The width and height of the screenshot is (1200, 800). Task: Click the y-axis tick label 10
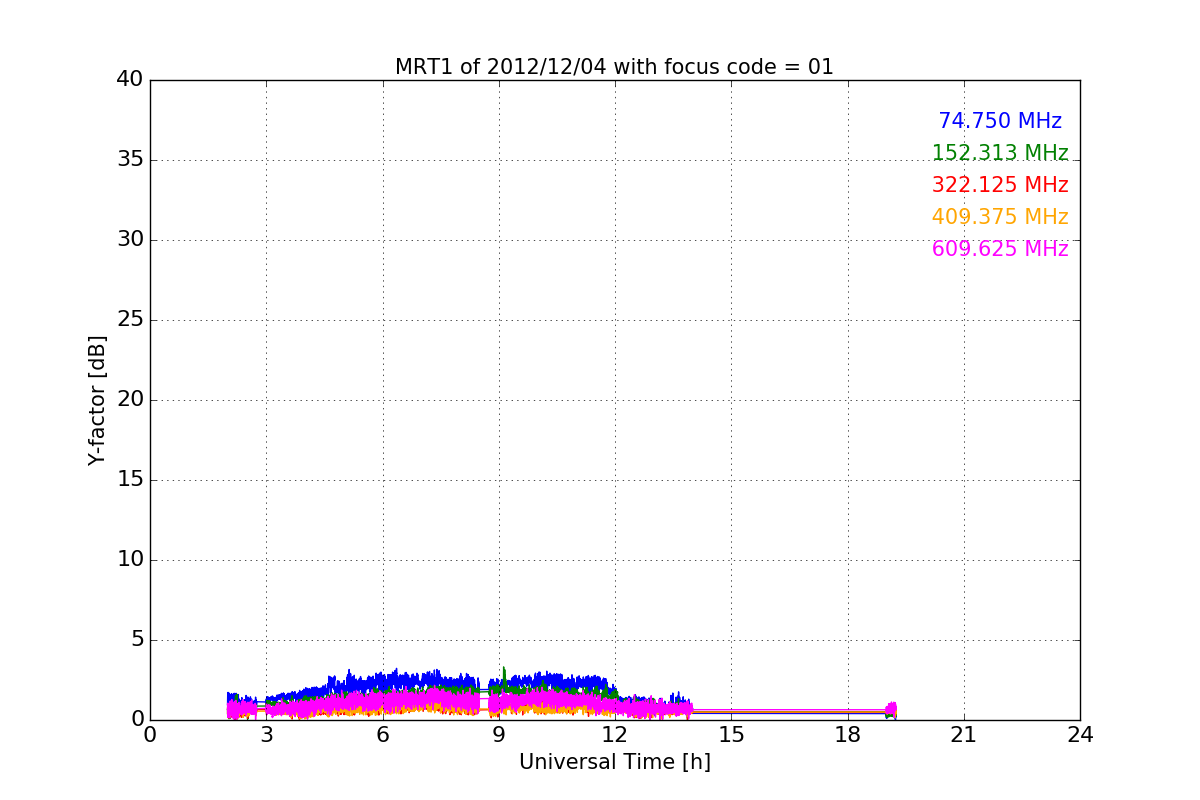click(x=130, y=560)
